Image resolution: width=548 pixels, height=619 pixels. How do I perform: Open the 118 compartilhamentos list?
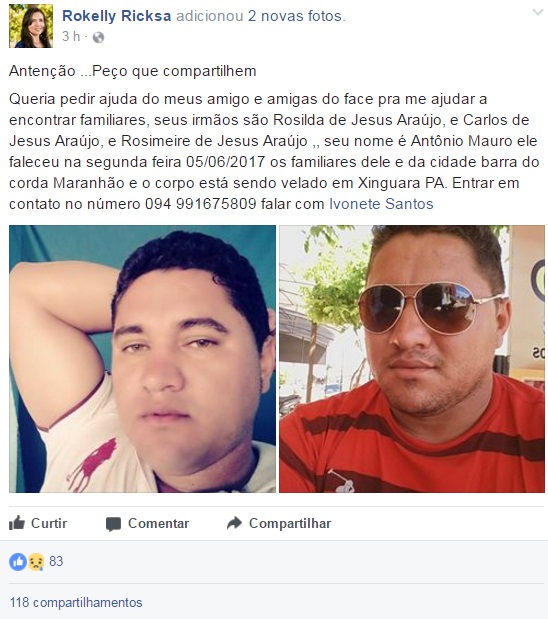[x=76, y=602]
